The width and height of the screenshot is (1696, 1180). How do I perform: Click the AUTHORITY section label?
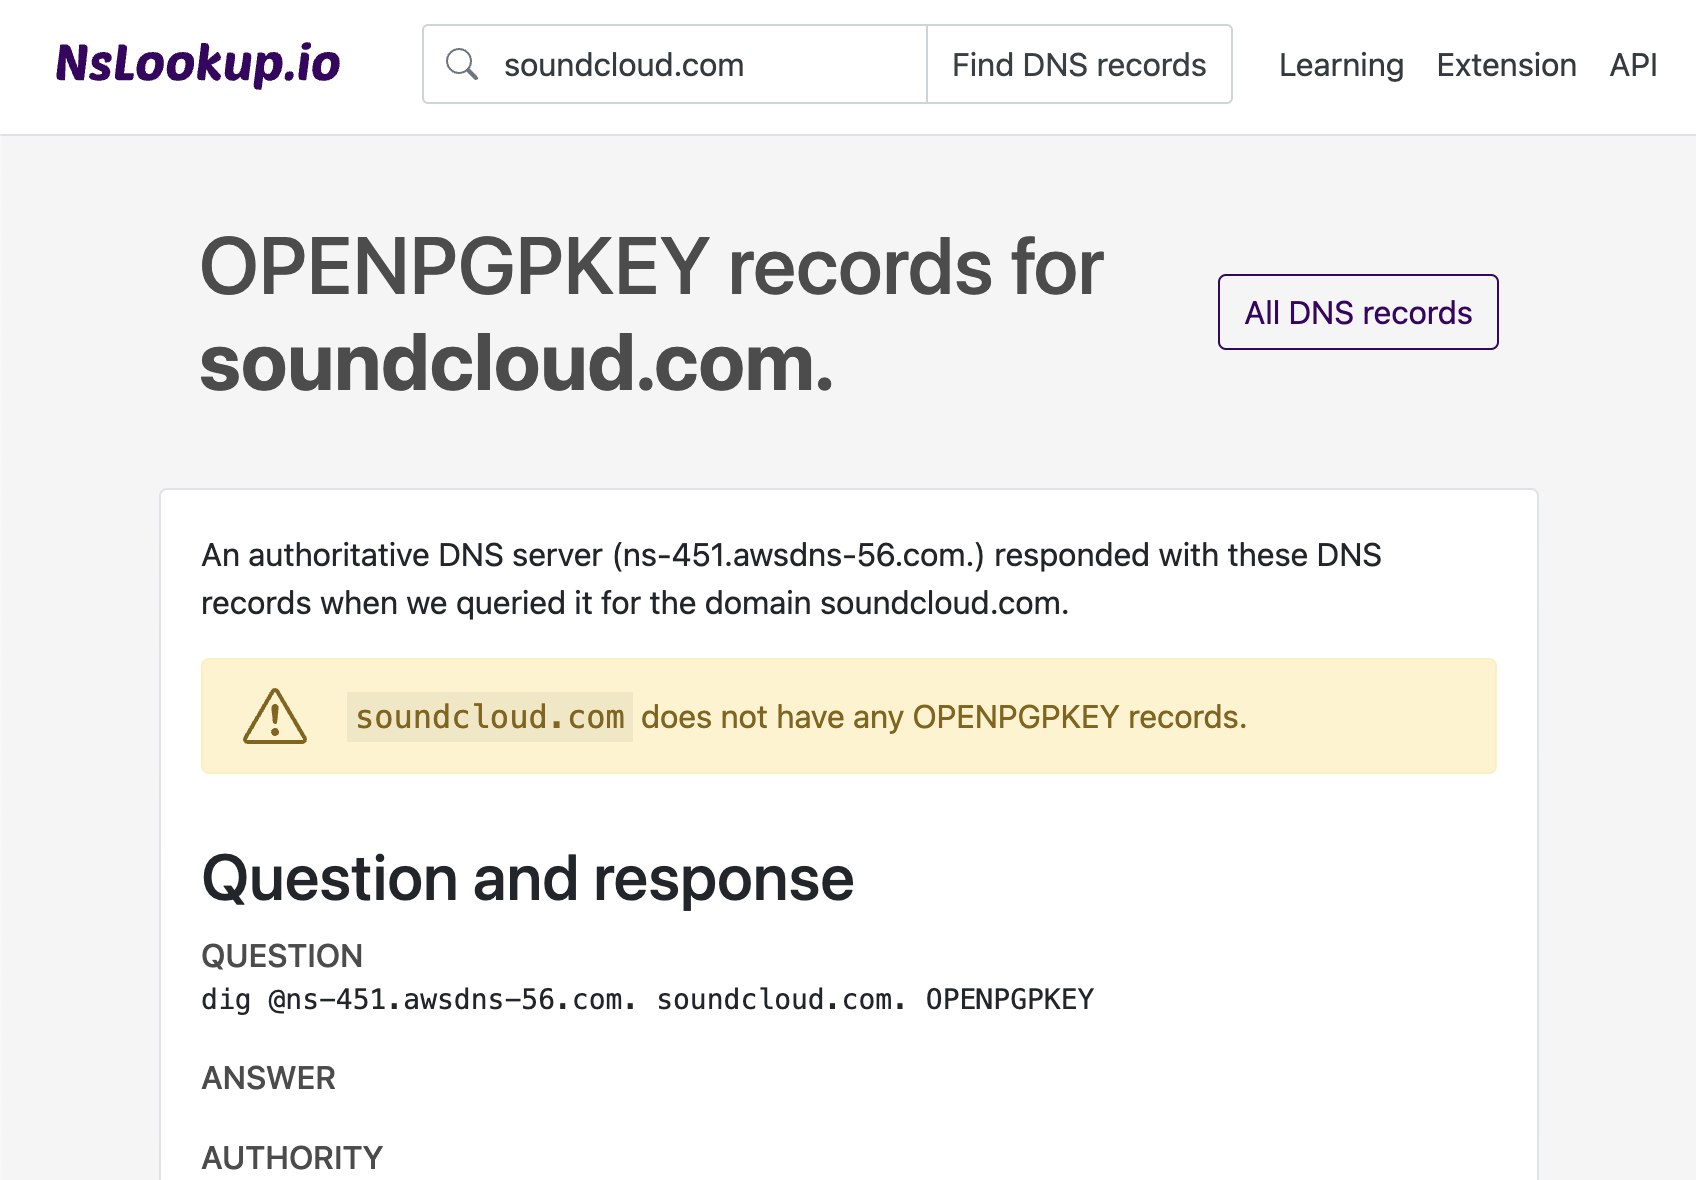coord(291,1157)
